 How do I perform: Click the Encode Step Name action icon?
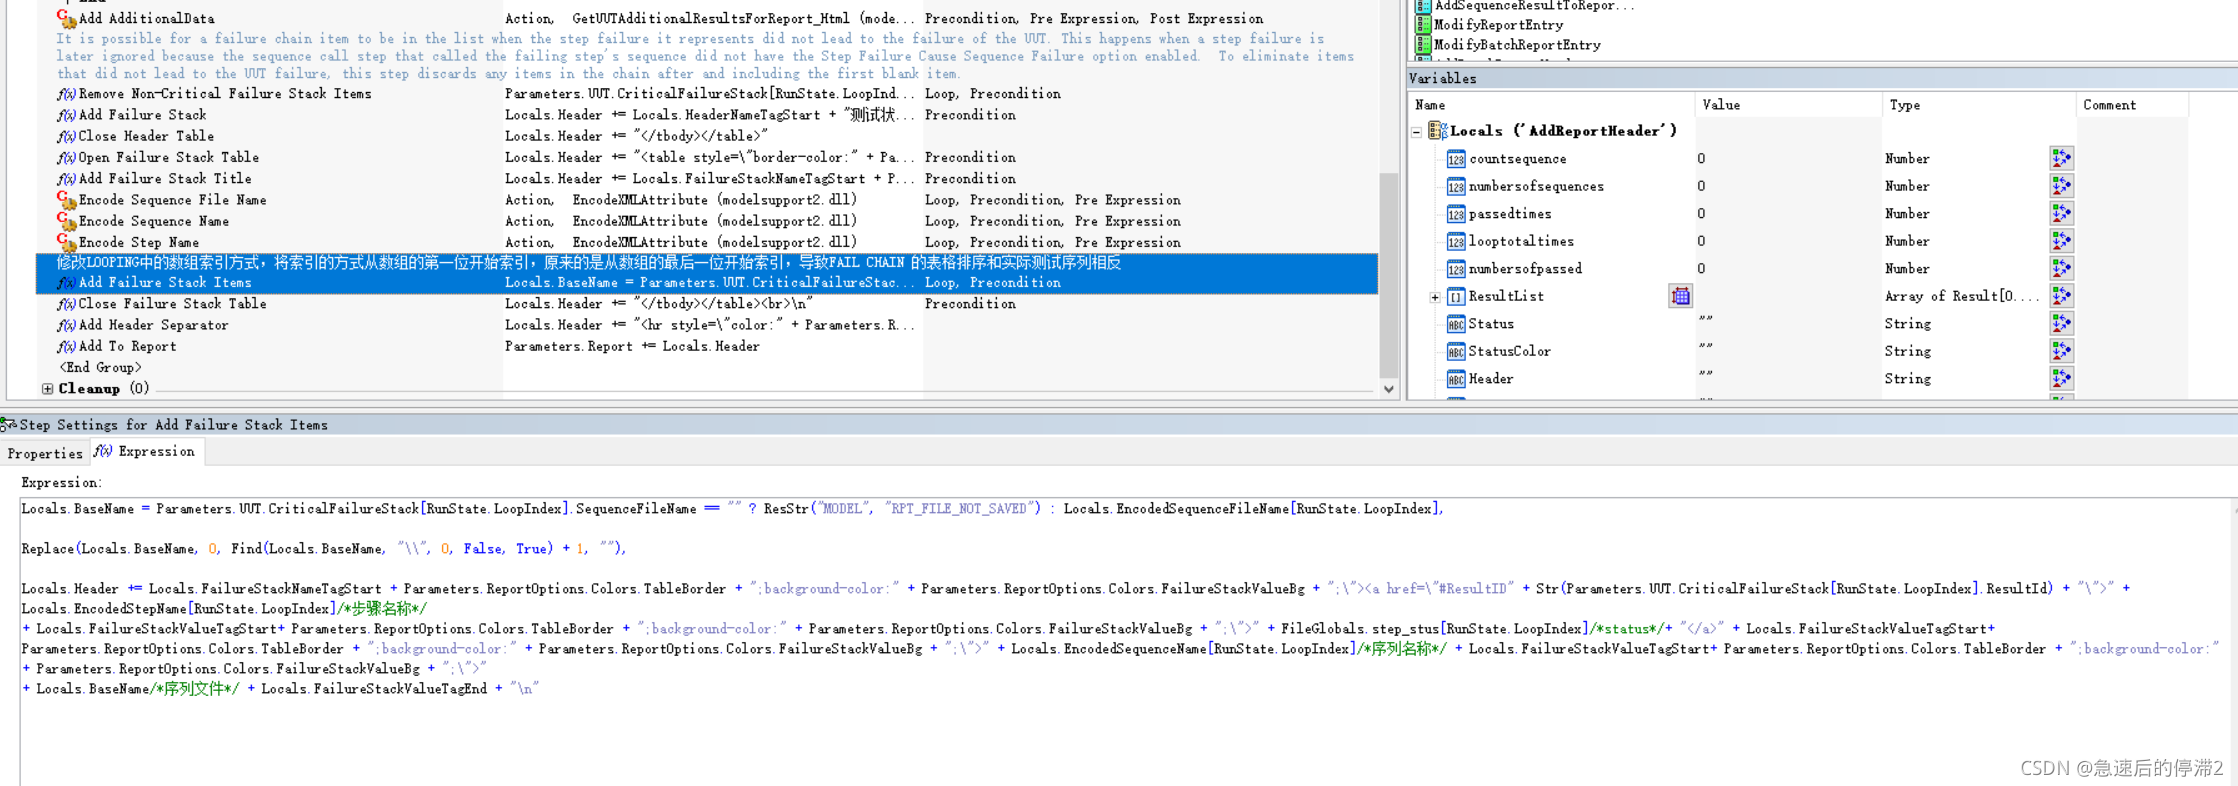pyautogui.click(x=66, y=242)
